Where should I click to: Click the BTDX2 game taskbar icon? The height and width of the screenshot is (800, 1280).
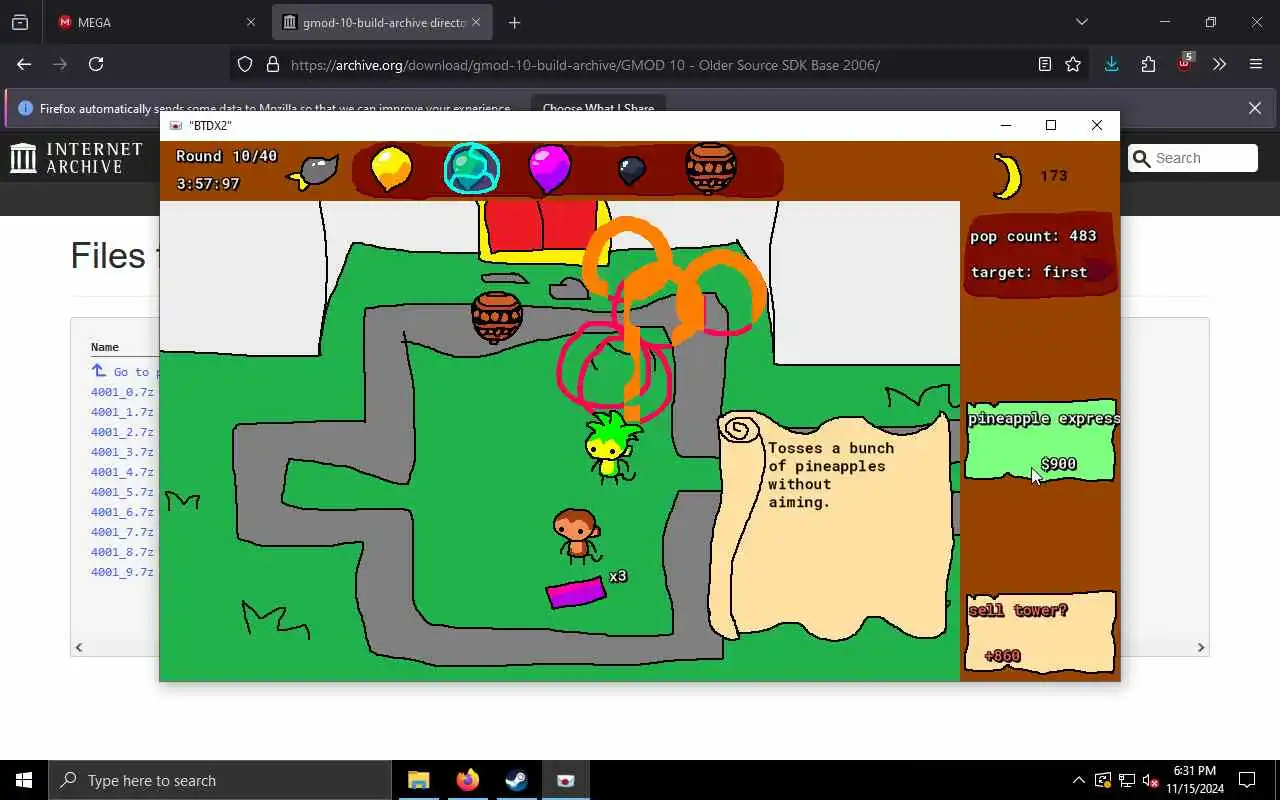tap(565, 780)
